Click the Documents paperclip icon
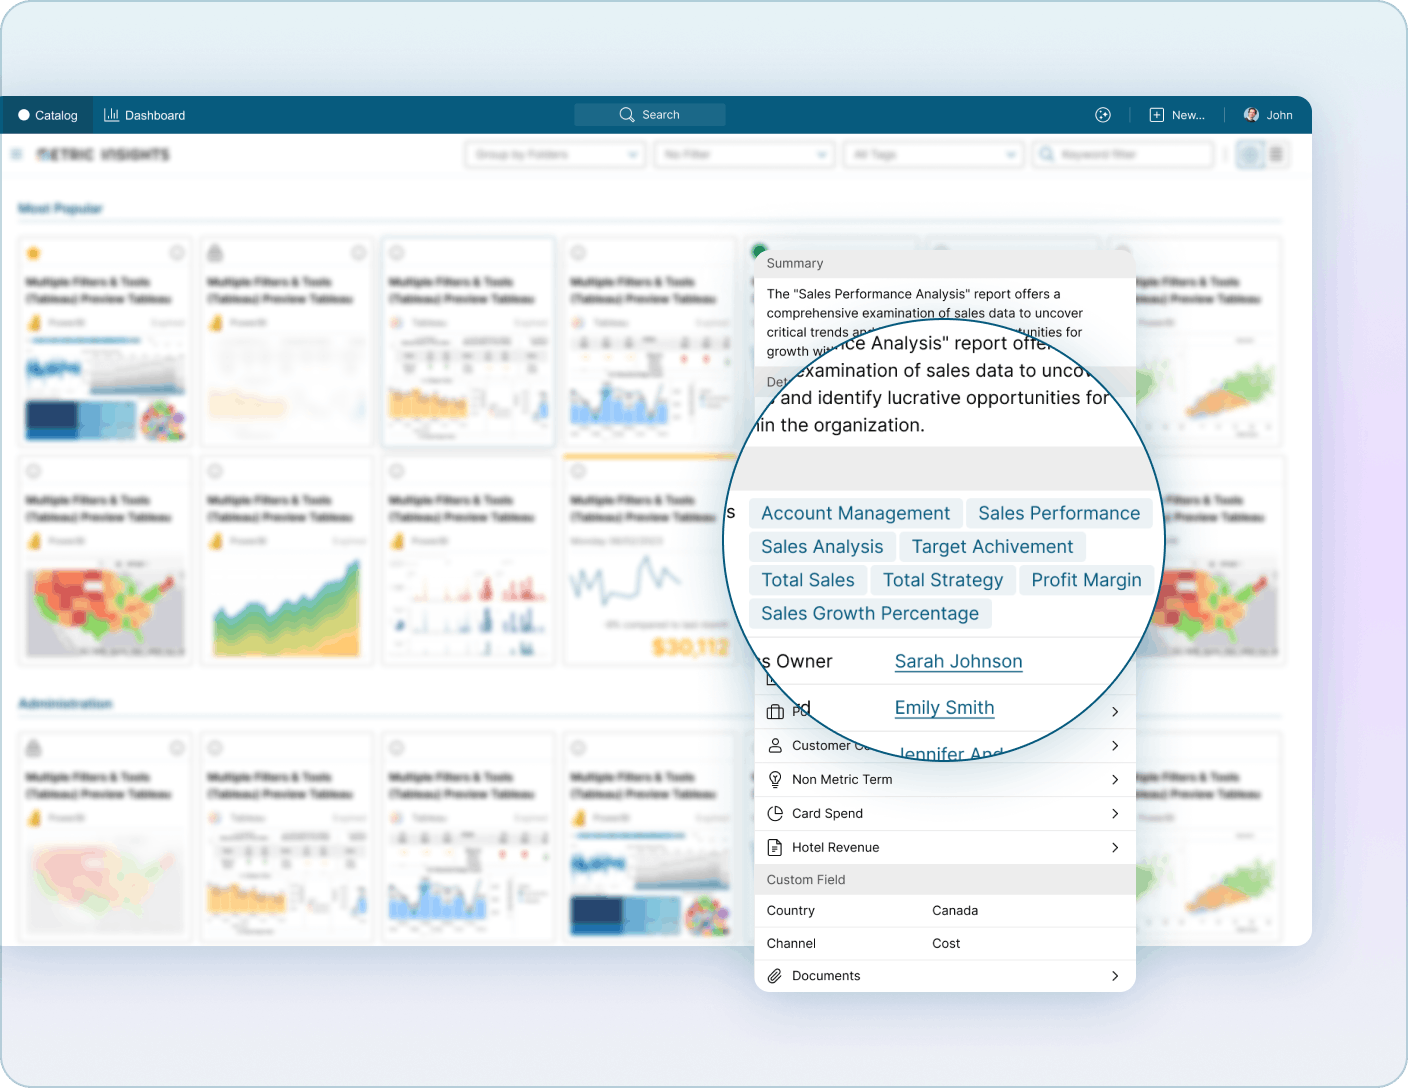 [773, 975]
